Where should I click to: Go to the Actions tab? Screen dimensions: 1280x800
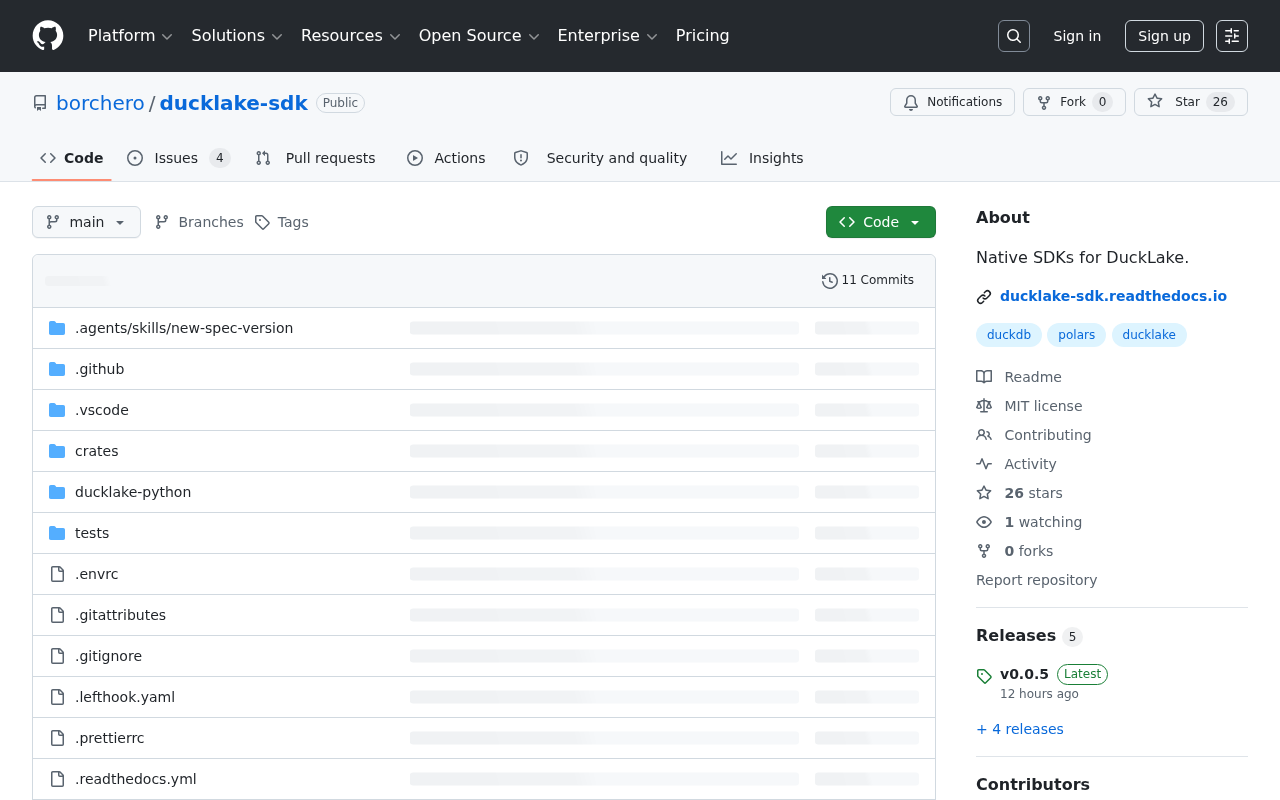pos(446,158)
